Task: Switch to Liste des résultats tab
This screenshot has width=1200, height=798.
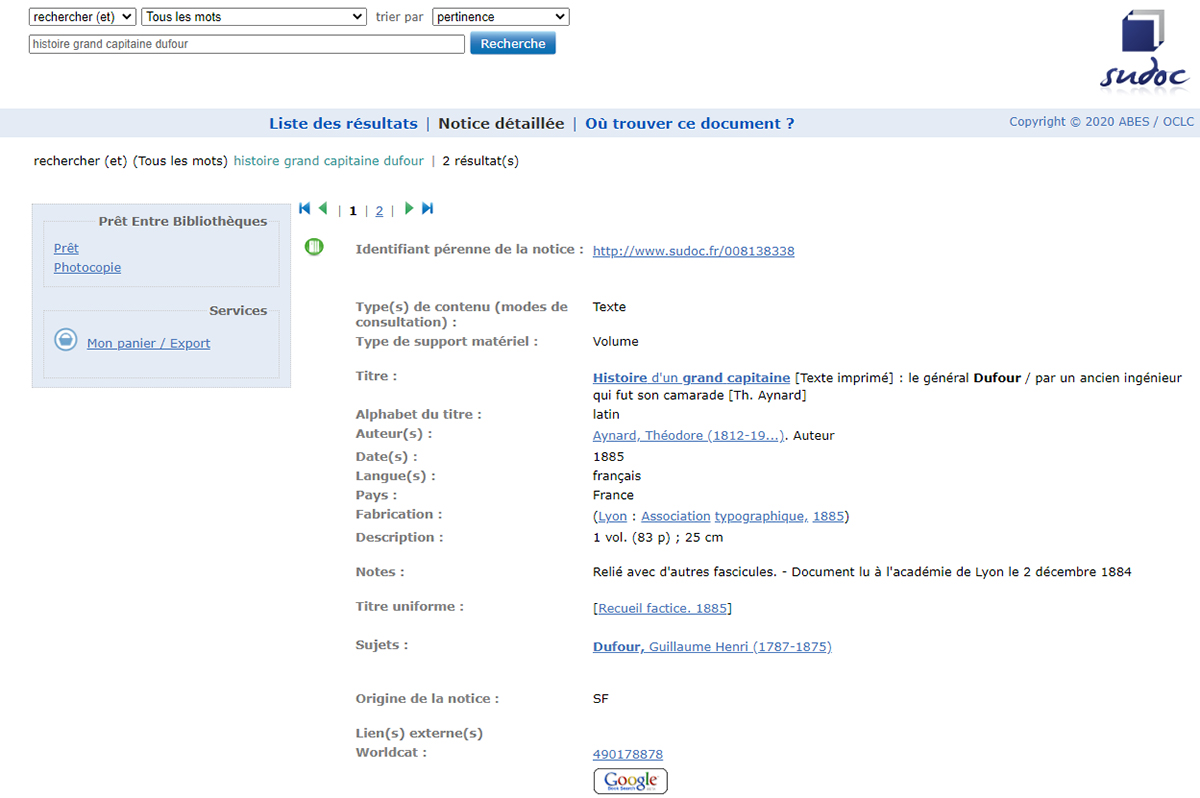Action: 343,124
